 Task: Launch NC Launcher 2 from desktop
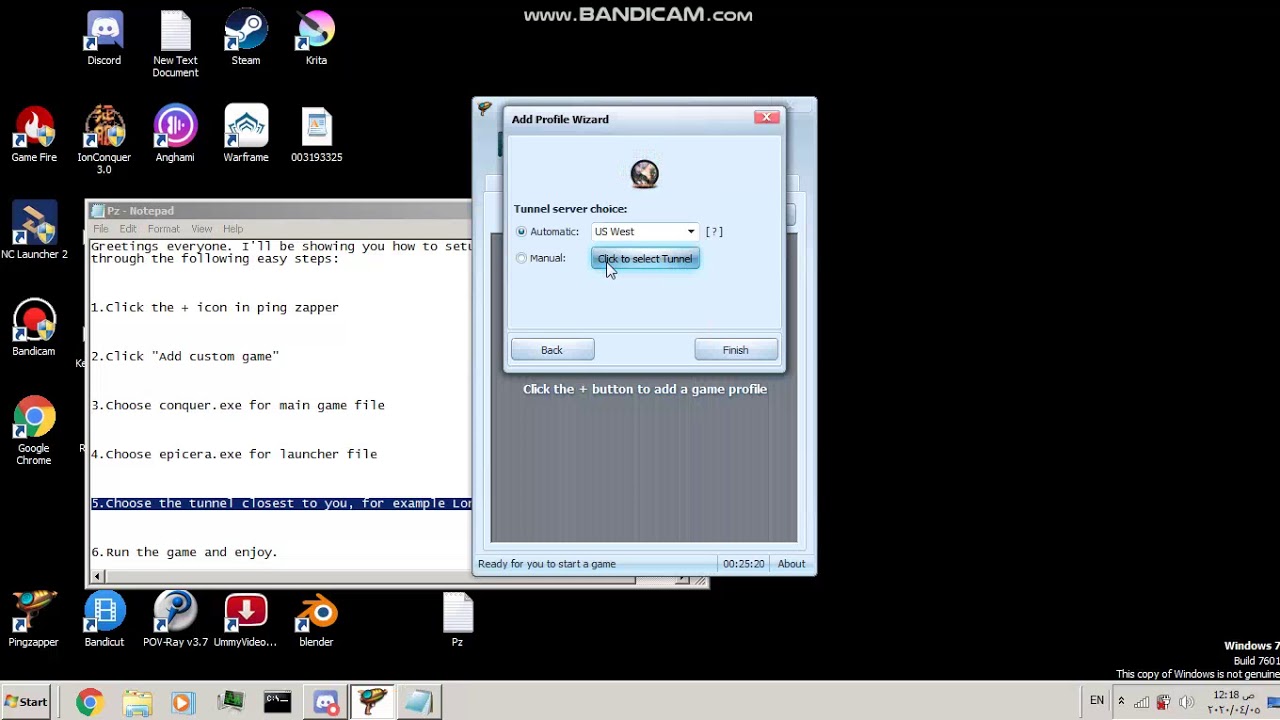[x=34, y=231]
